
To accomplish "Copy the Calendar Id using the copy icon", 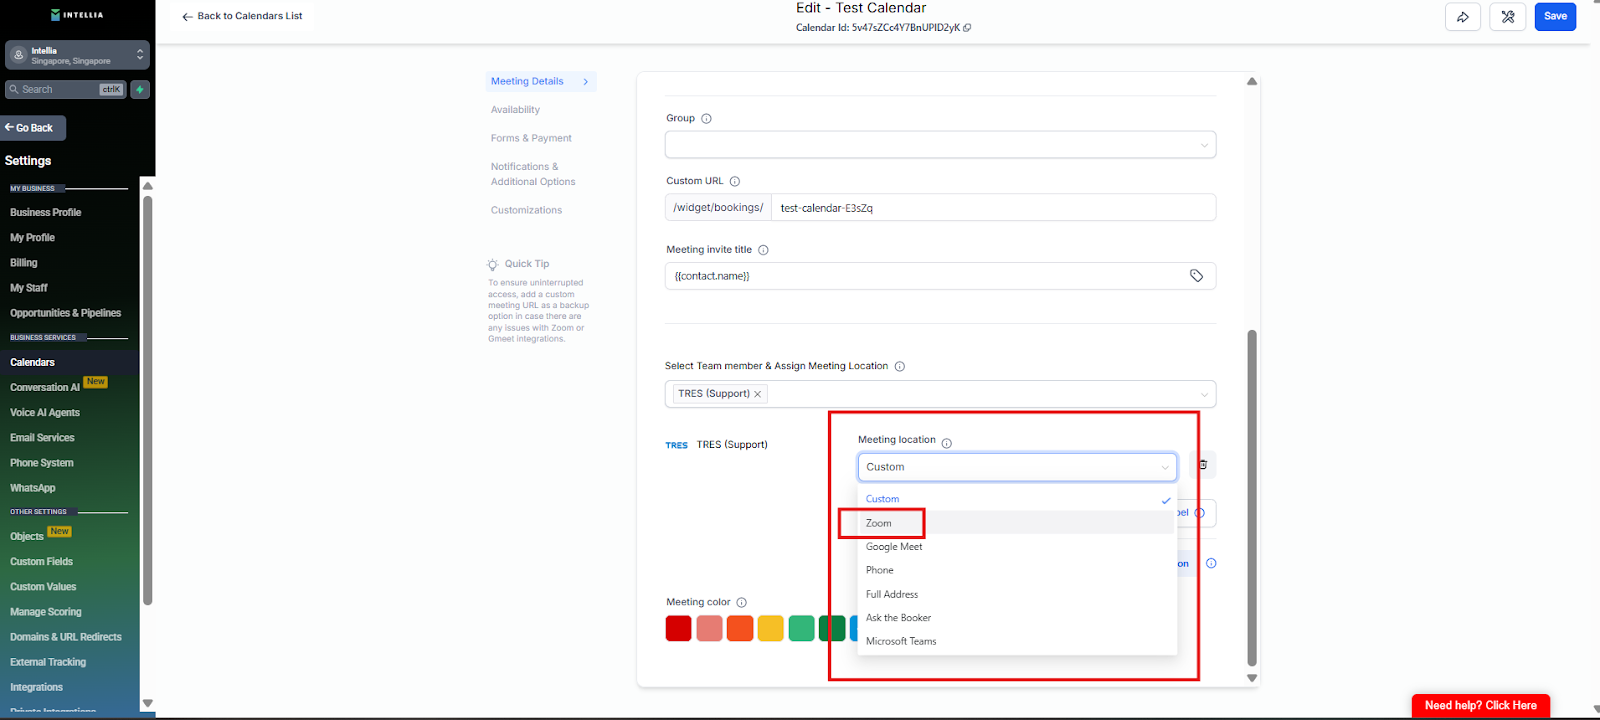I will pyautogui.click(x=967, y=28).
